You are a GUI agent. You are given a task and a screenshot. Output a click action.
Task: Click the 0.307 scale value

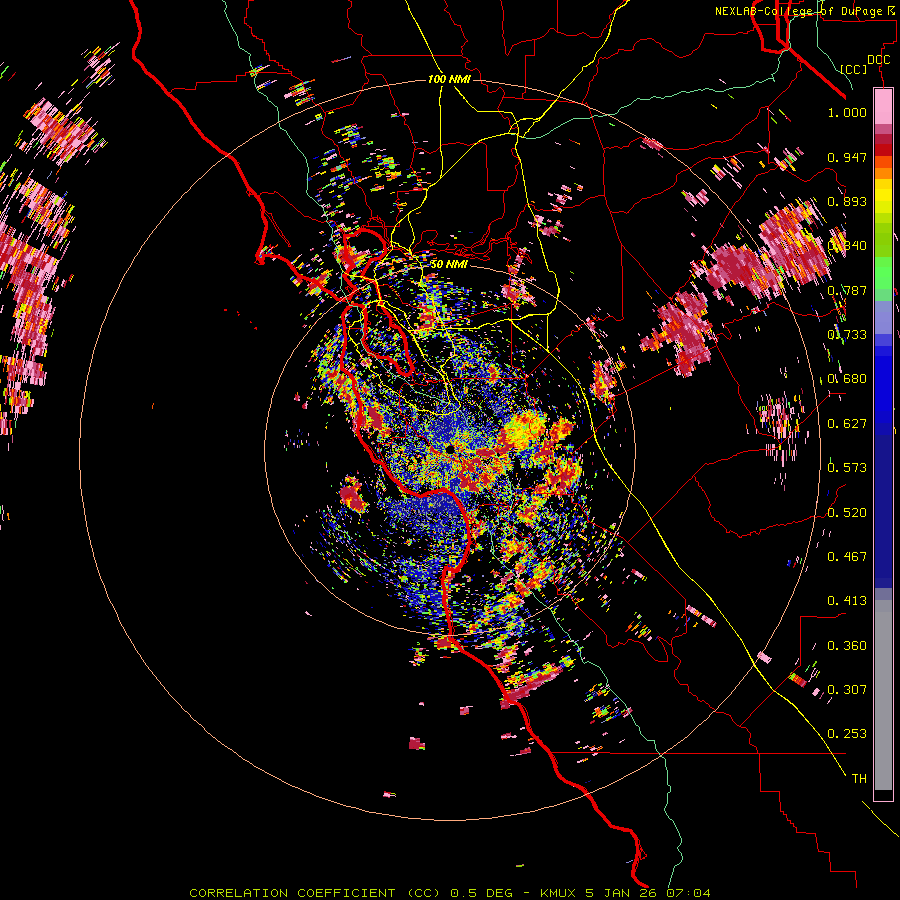(x=847, y=690)
